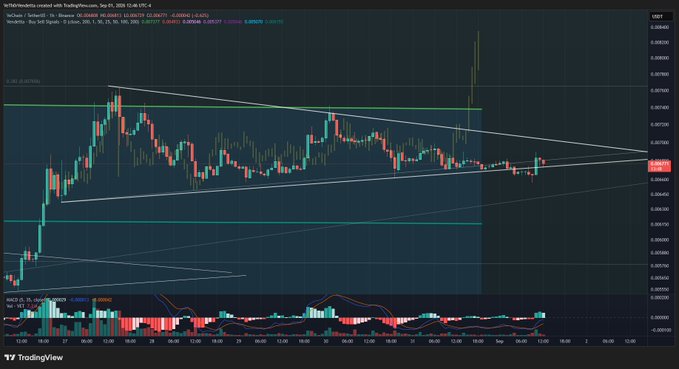
Task: Click the 0.006000 price axis label
Action: tap(659, 240)
